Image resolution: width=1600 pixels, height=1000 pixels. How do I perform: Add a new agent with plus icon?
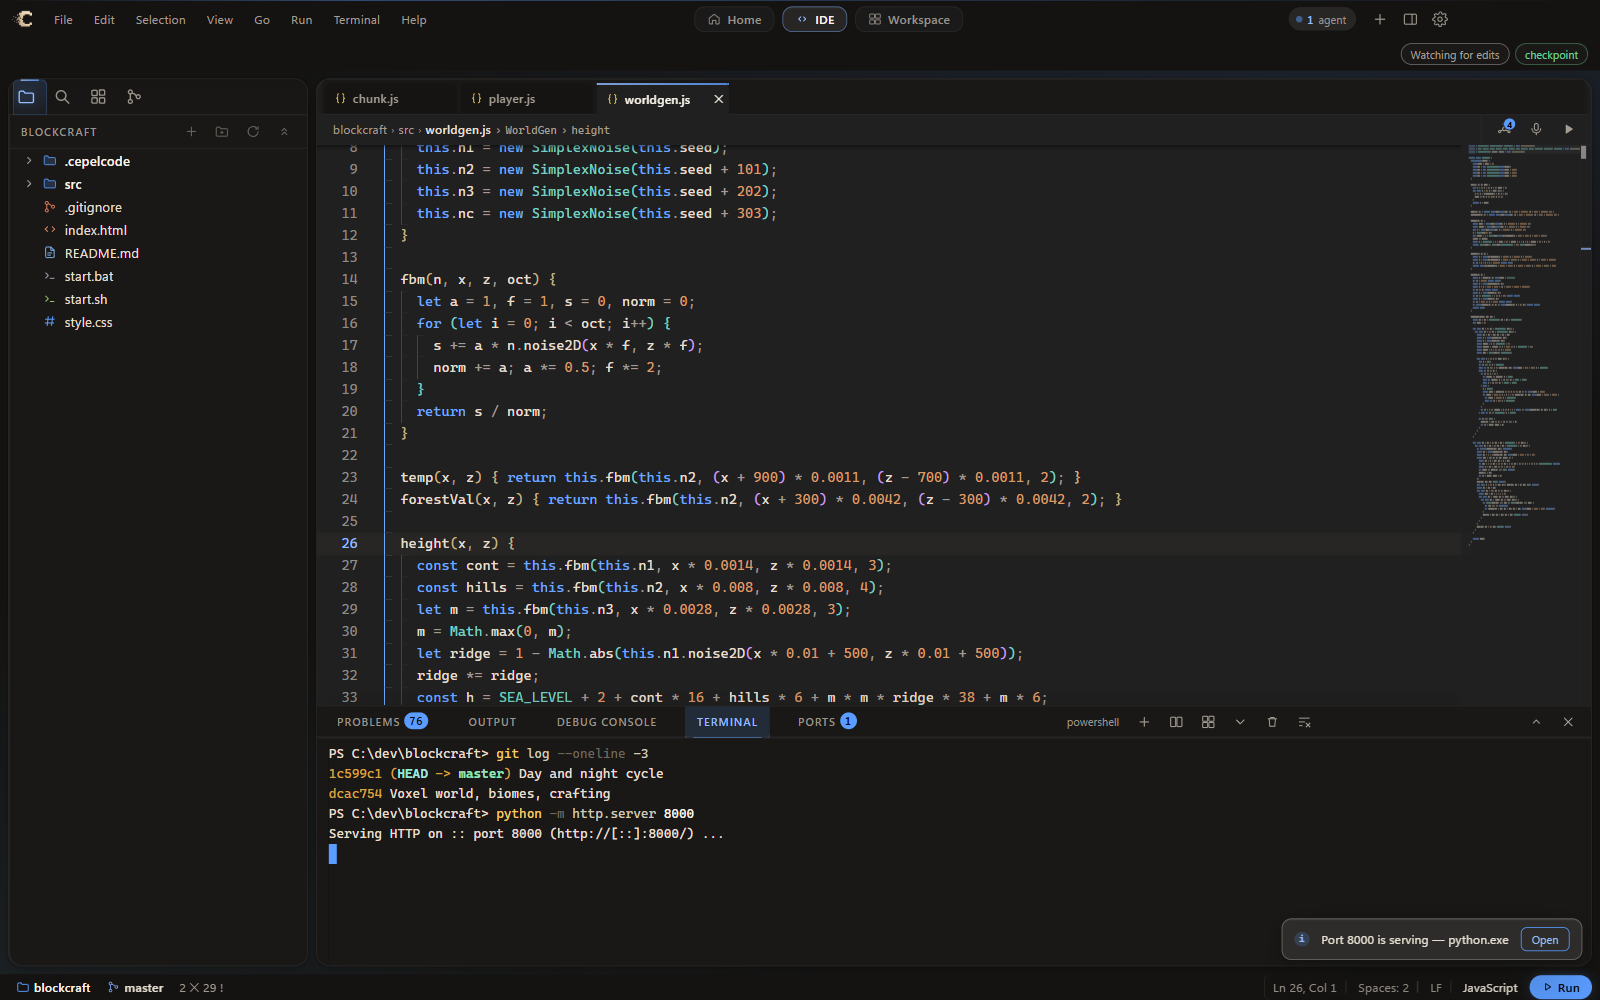coord(1380,19)
